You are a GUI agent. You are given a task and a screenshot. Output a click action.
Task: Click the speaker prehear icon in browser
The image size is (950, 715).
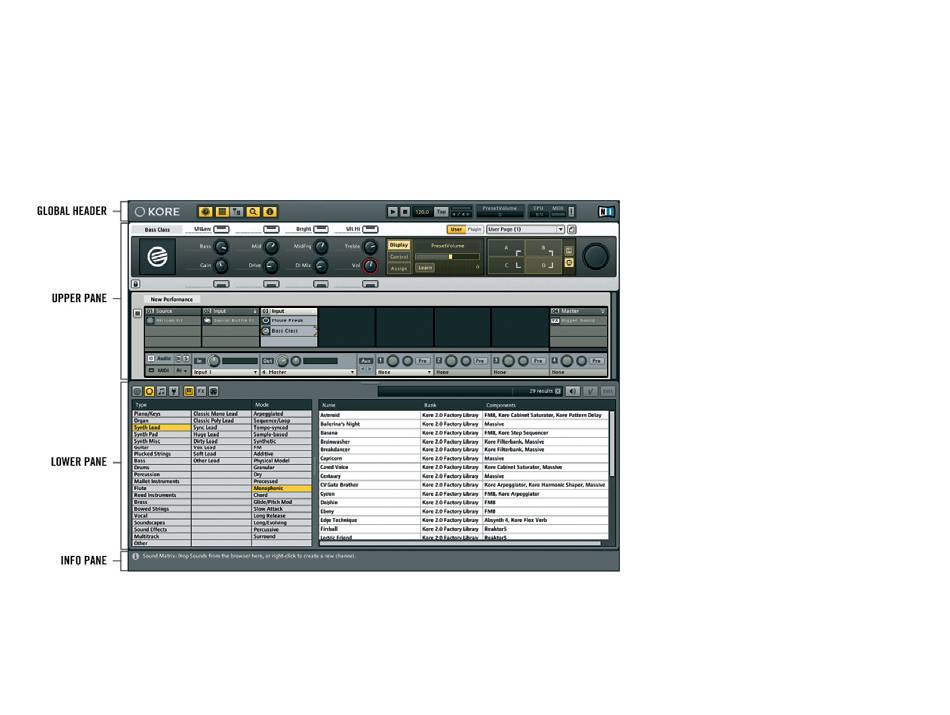573,391
